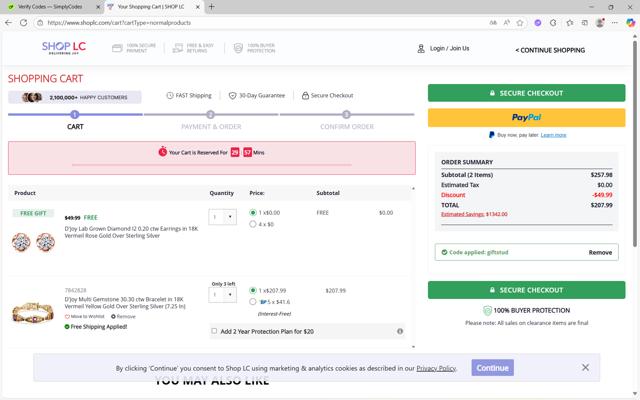Click the PAYMENT & ORDER step
This screenshot has width=640, height=400.
coord(211,127)
